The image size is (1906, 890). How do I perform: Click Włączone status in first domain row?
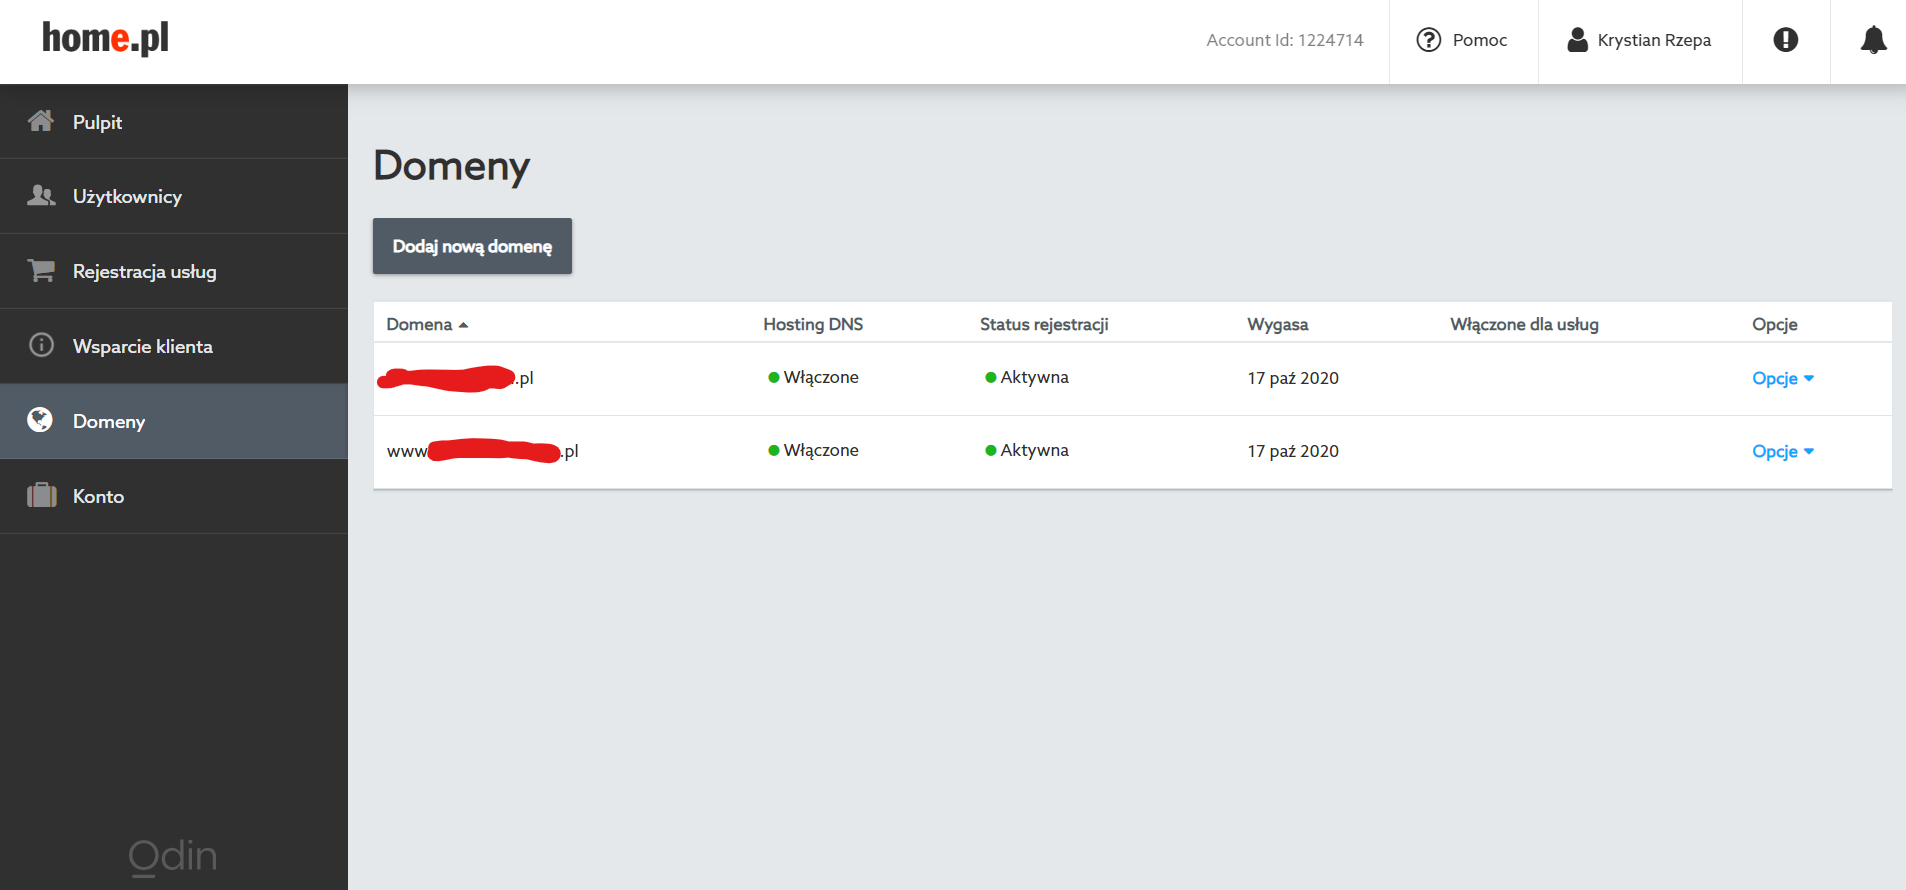click(813, 377)
